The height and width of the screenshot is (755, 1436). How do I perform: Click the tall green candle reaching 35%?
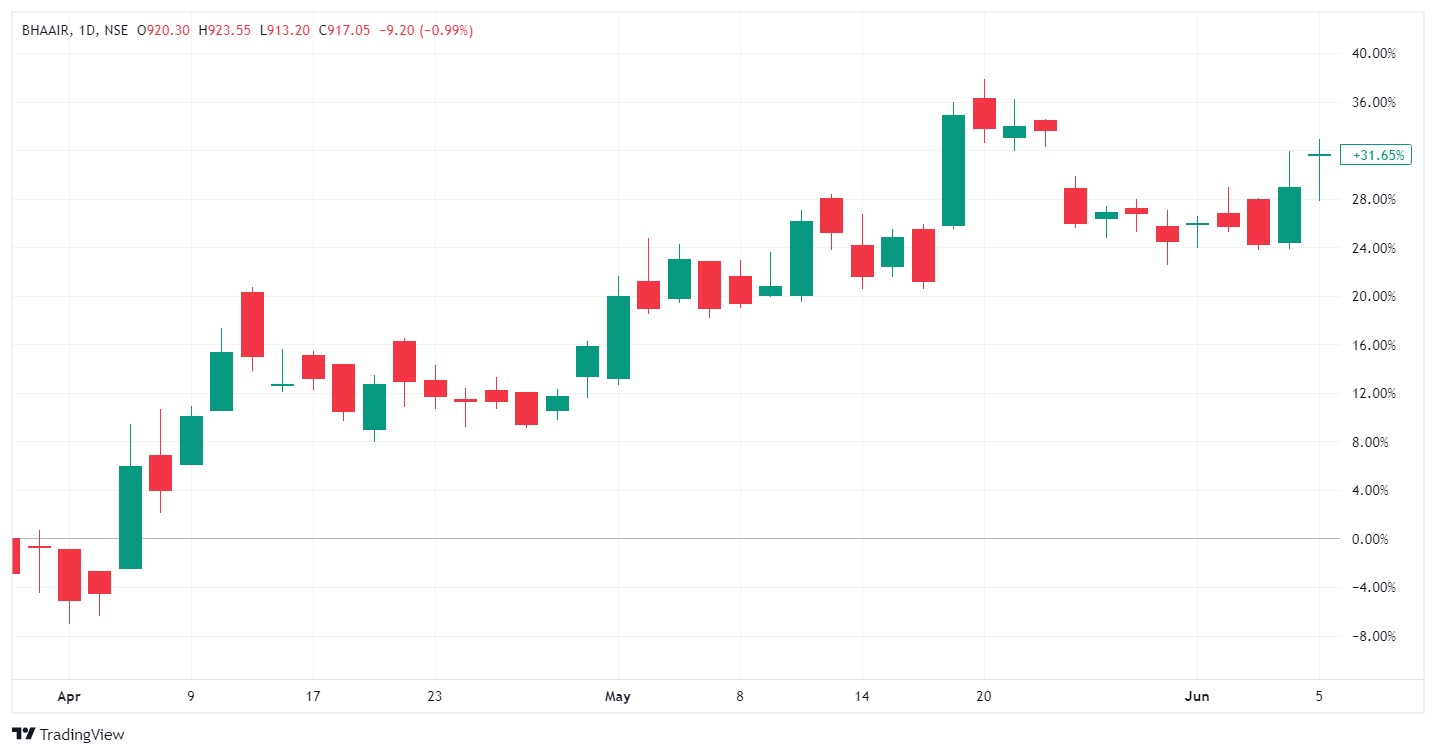[953, 170]
